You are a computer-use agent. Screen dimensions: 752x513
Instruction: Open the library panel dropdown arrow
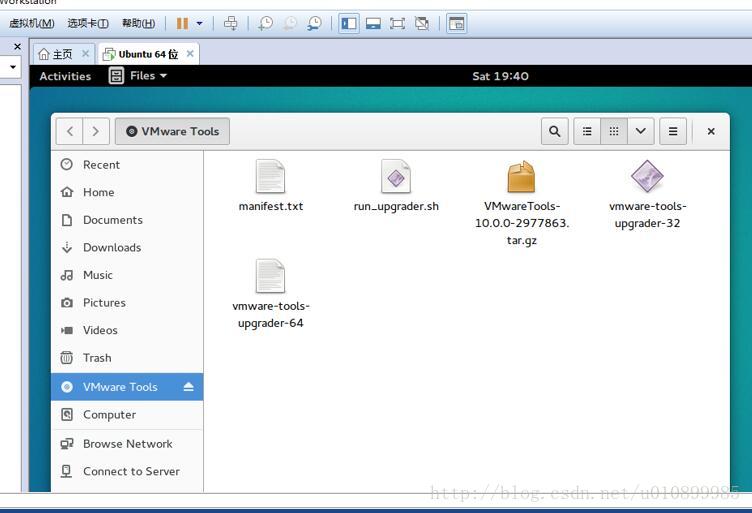(13, 67)
